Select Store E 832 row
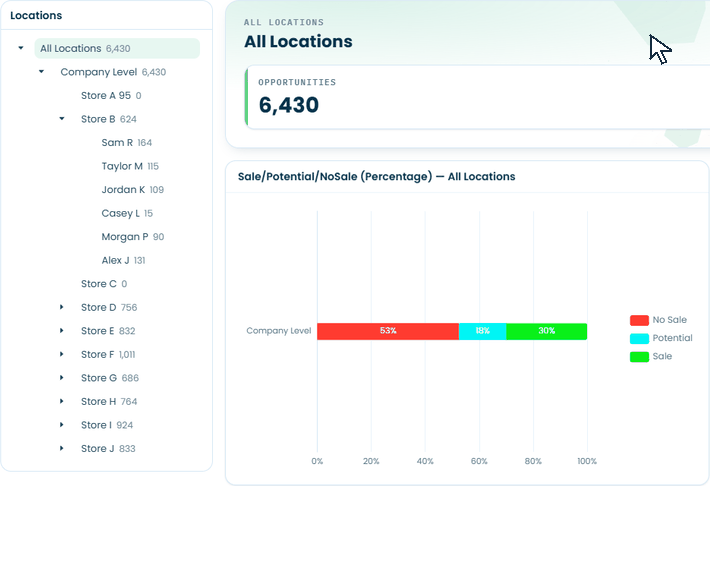 [x=108, y=331]
